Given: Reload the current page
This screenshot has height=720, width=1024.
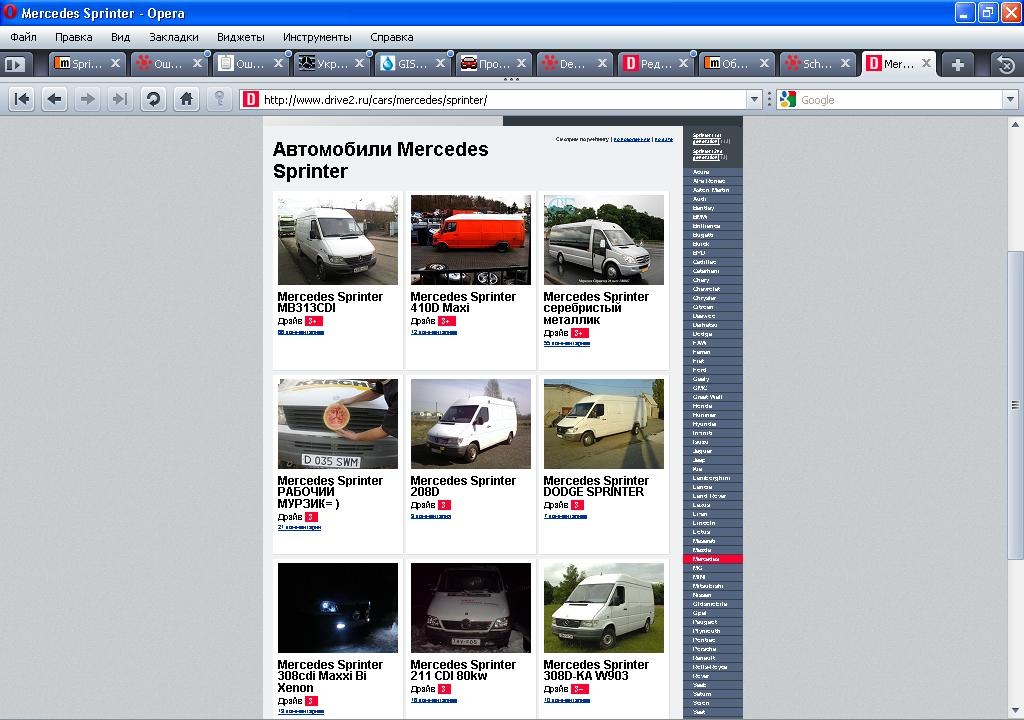Looking at the screenshot, I should point(153,99).
